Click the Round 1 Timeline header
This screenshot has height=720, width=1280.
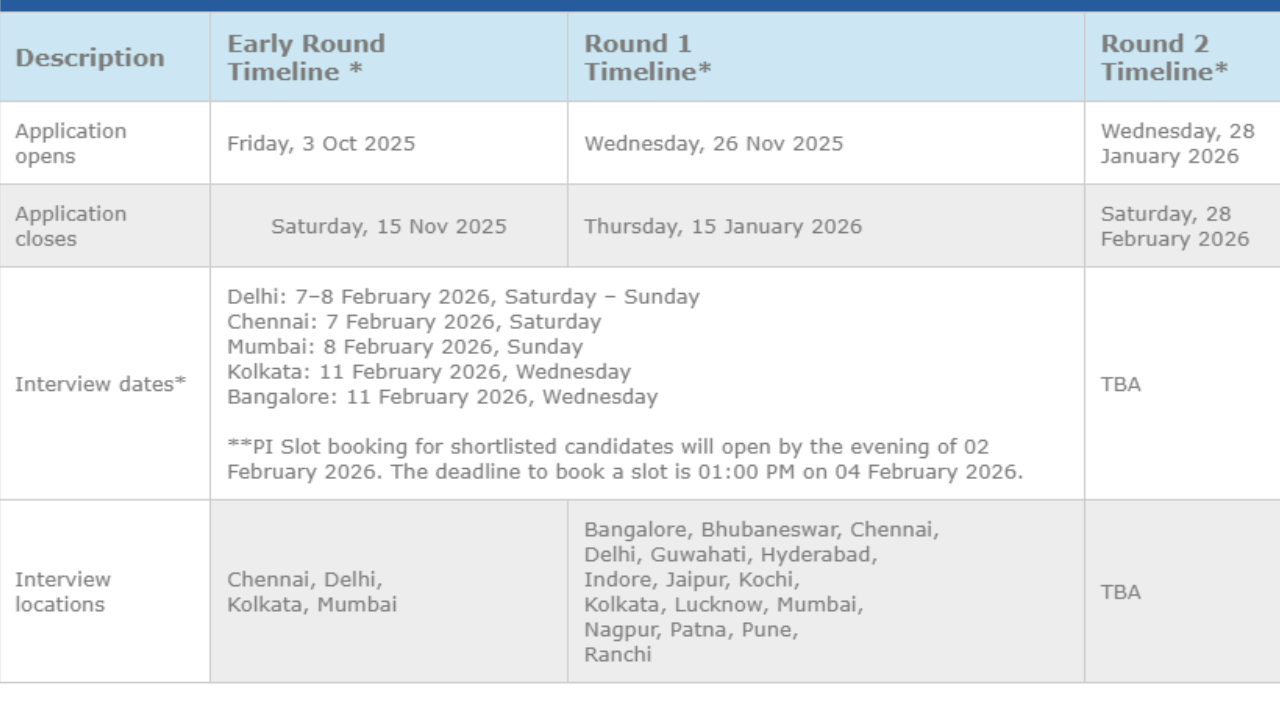point(648,58)
